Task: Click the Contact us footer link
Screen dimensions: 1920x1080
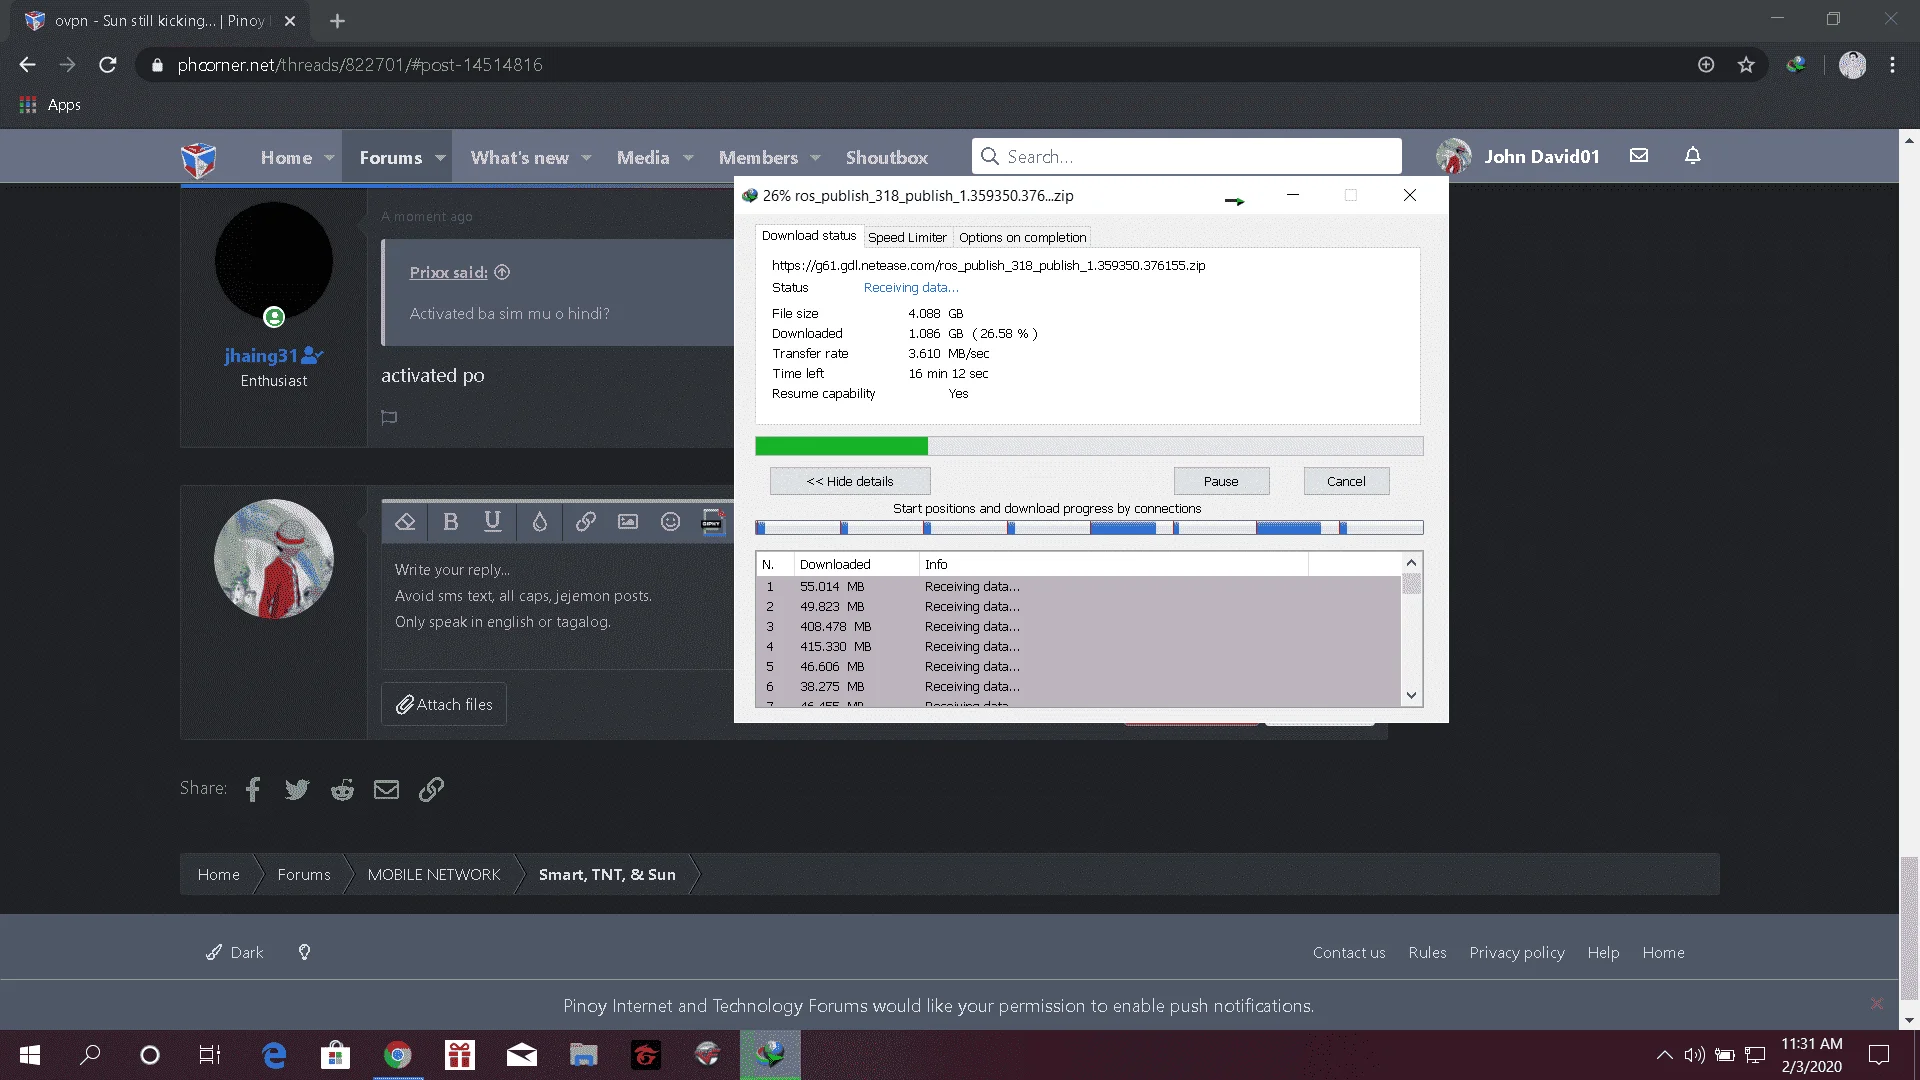Action: (1349, 953)
